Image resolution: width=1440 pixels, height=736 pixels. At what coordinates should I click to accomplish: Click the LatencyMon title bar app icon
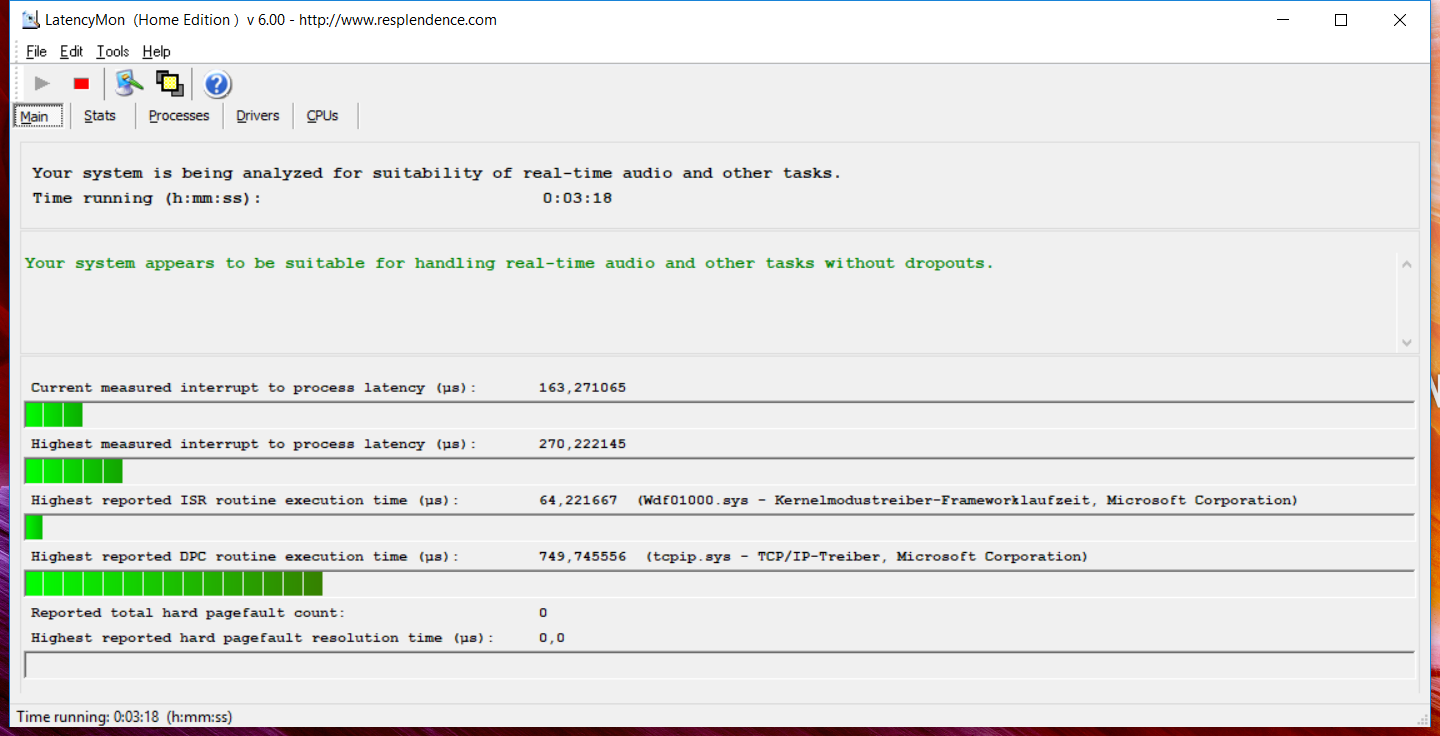(31, 20)
